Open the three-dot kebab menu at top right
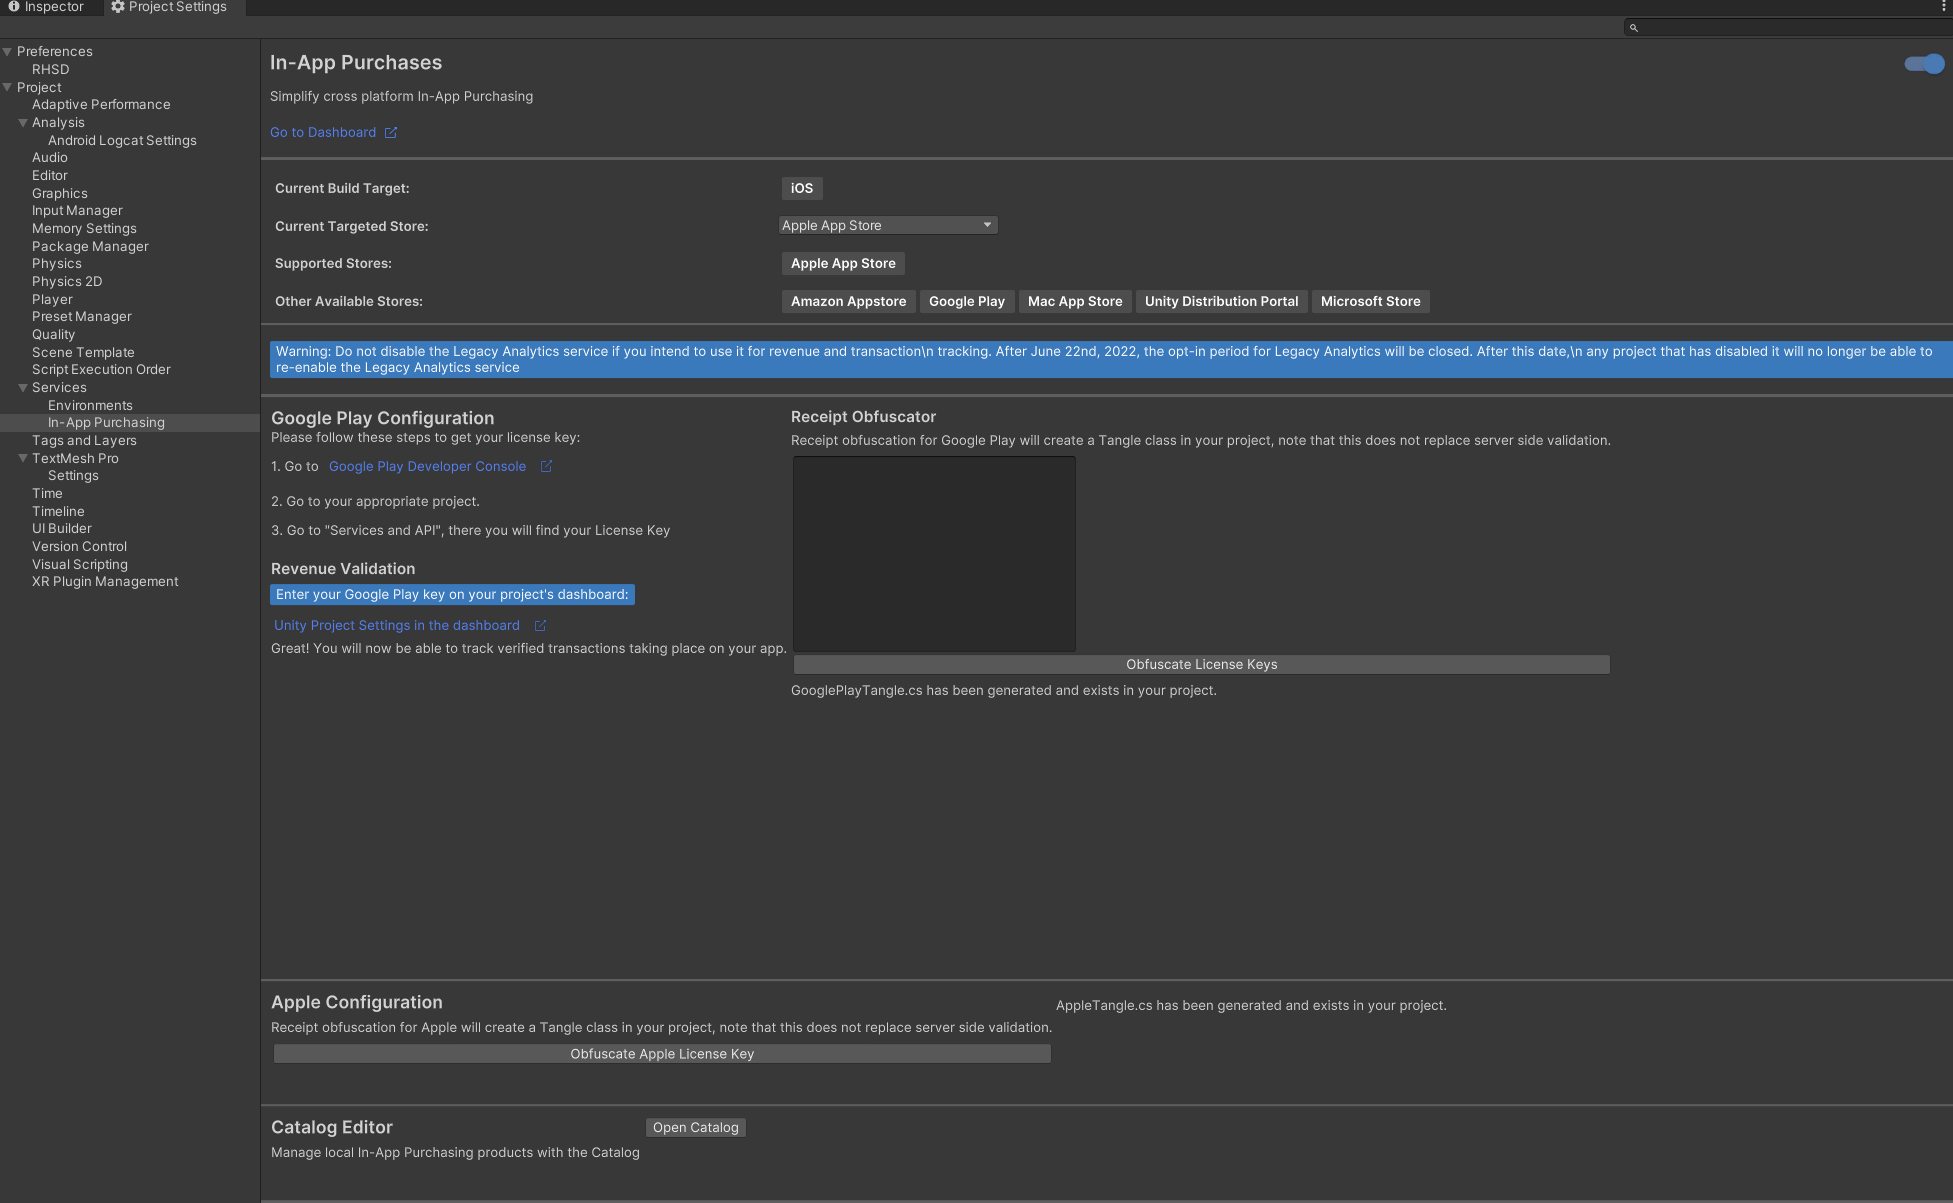1953x1203 pixels. pyautogui.click(x=1943, y=7)
